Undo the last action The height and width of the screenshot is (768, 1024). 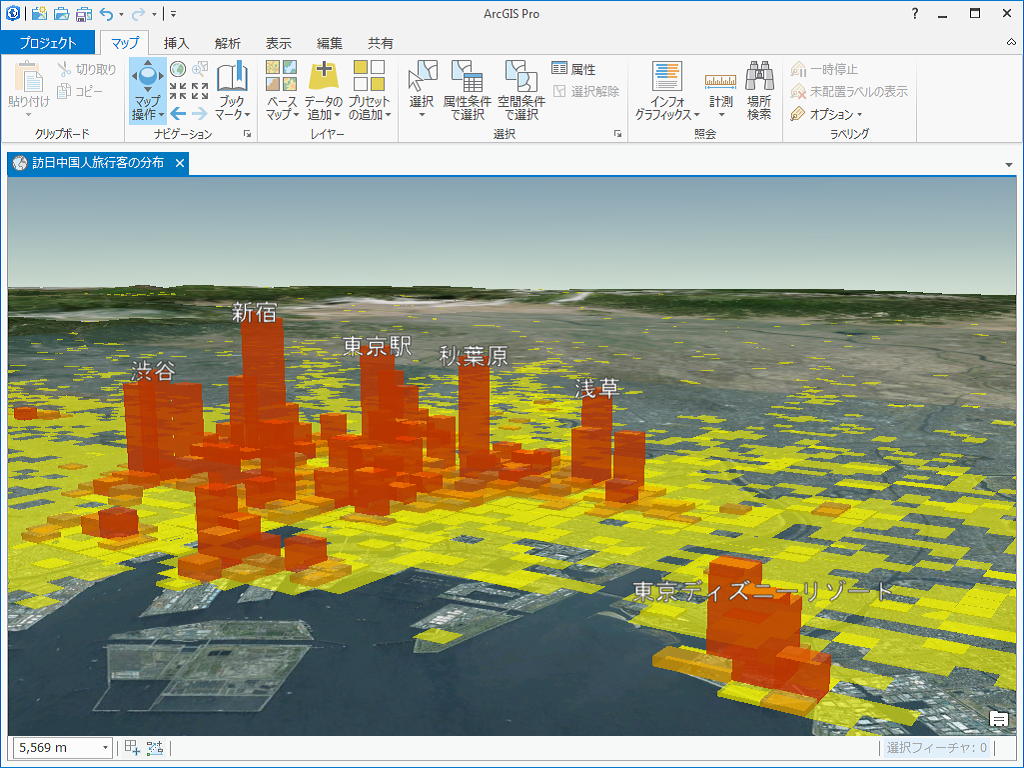tap(106, 14)
